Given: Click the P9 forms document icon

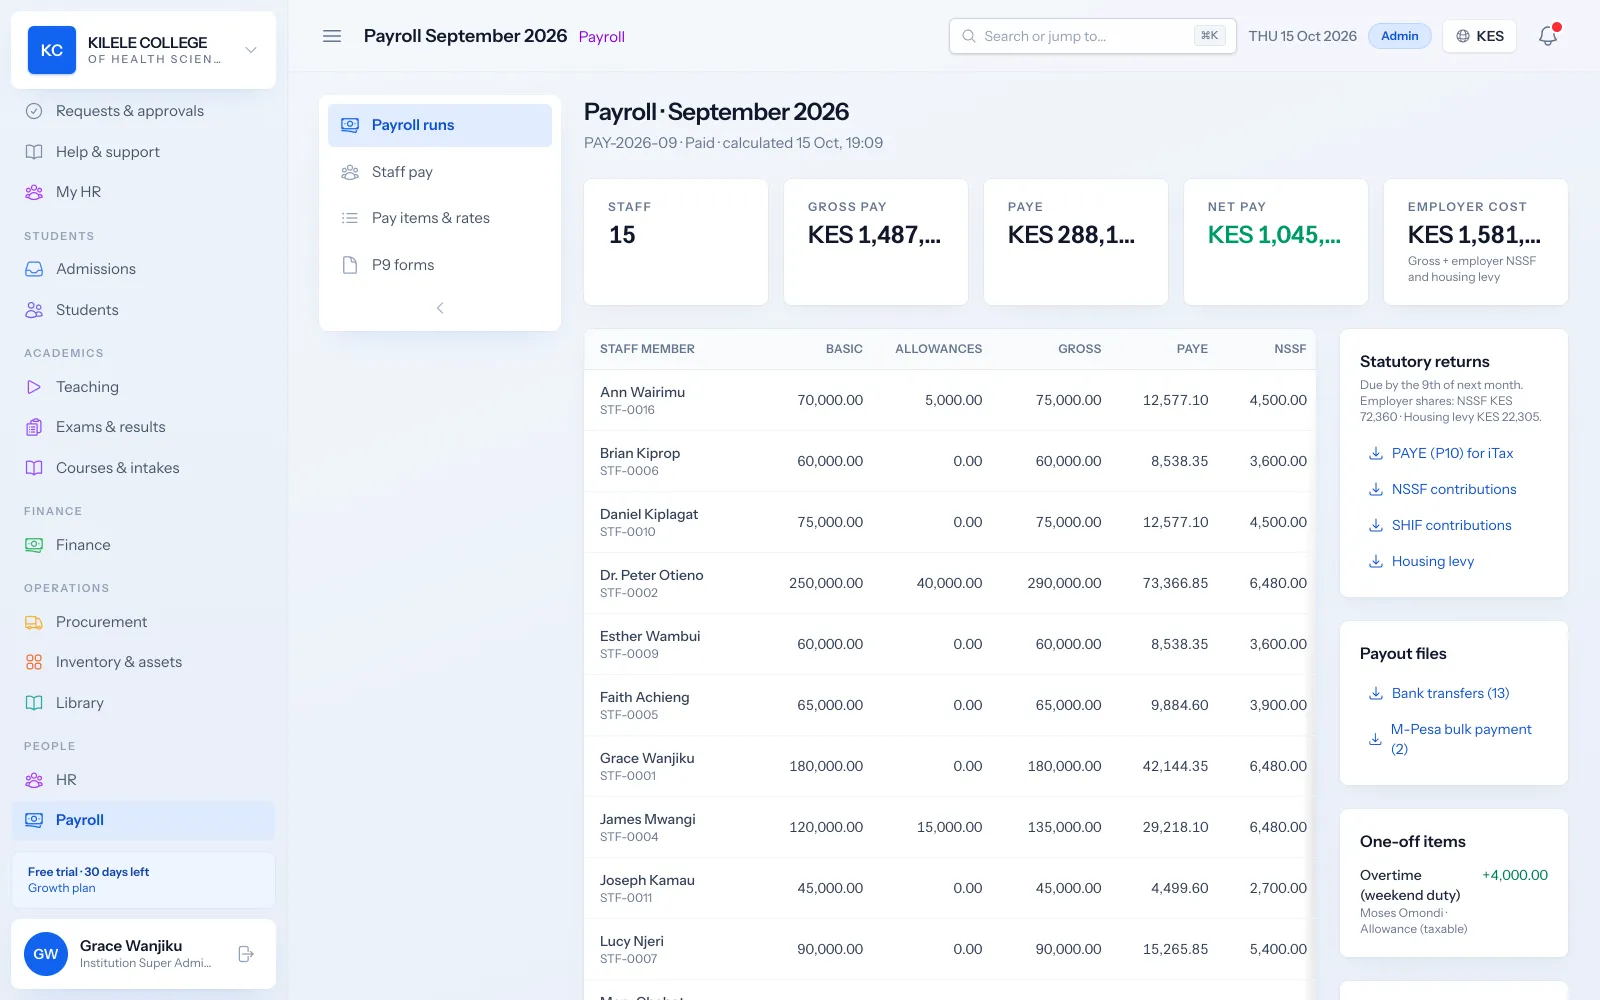Looking at the screenshot, I should [x=350, y=265].
